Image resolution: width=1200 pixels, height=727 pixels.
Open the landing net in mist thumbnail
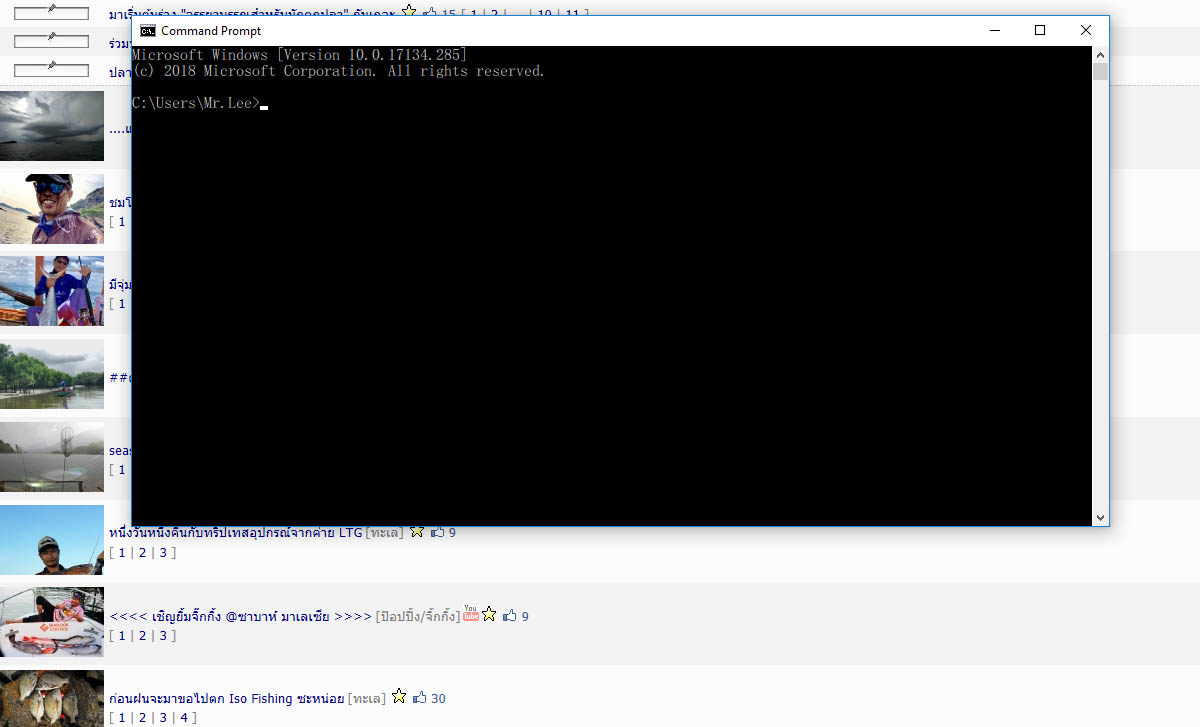(x=52, y=457)
